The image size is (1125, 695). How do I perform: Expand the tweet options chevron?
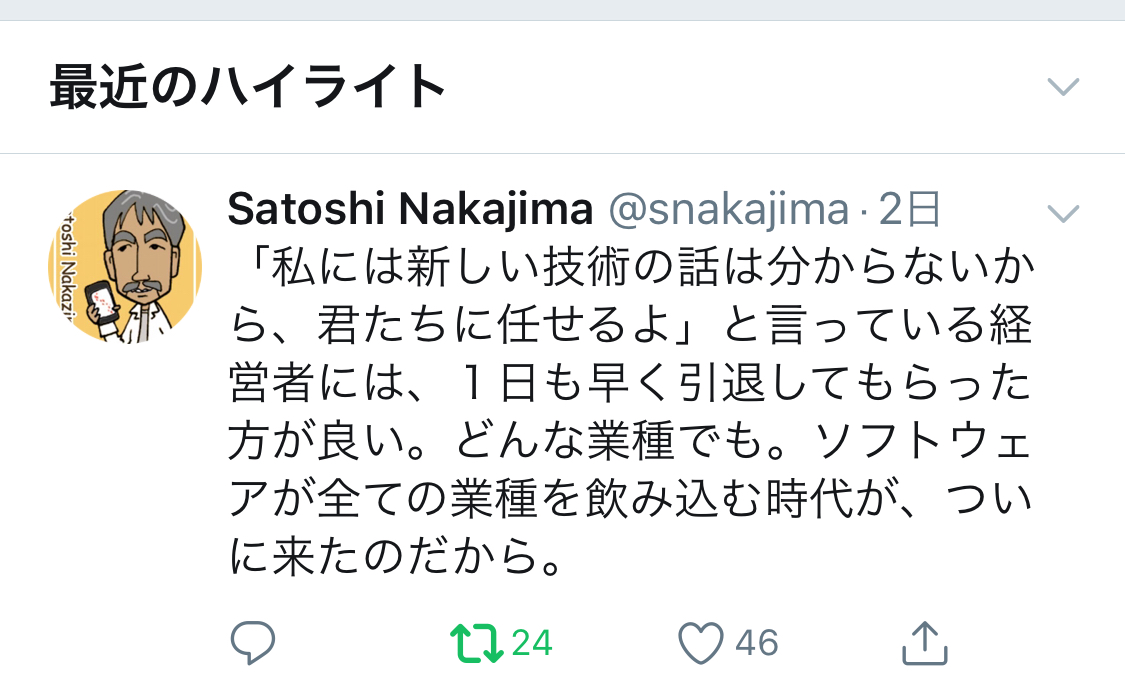point(1062,212)
